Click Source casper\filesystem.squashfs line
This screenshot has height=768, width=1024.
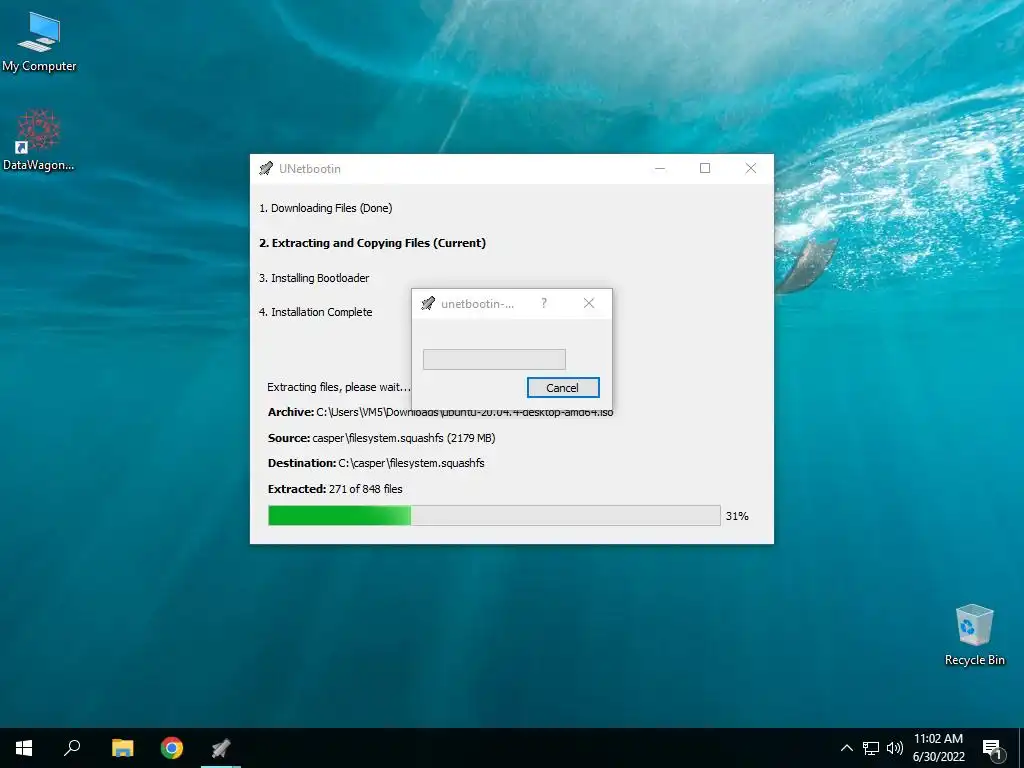point(381,438)
